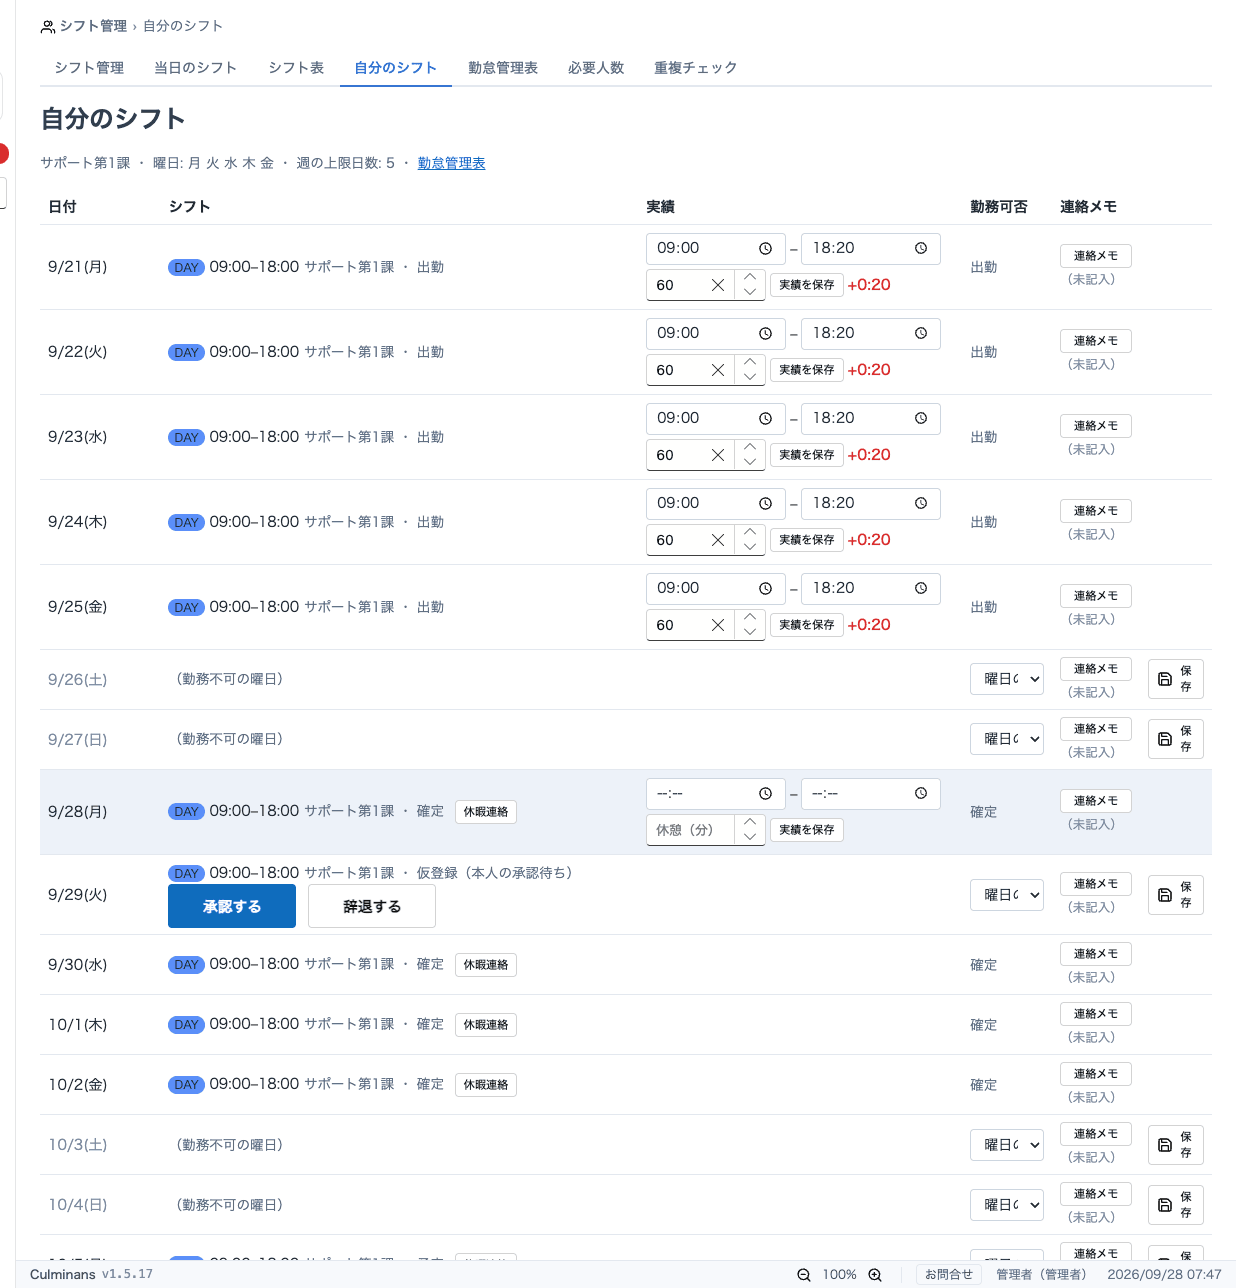Open the 10/4 availability dropdown
The image size is (1236, 1288).
1007,1205
